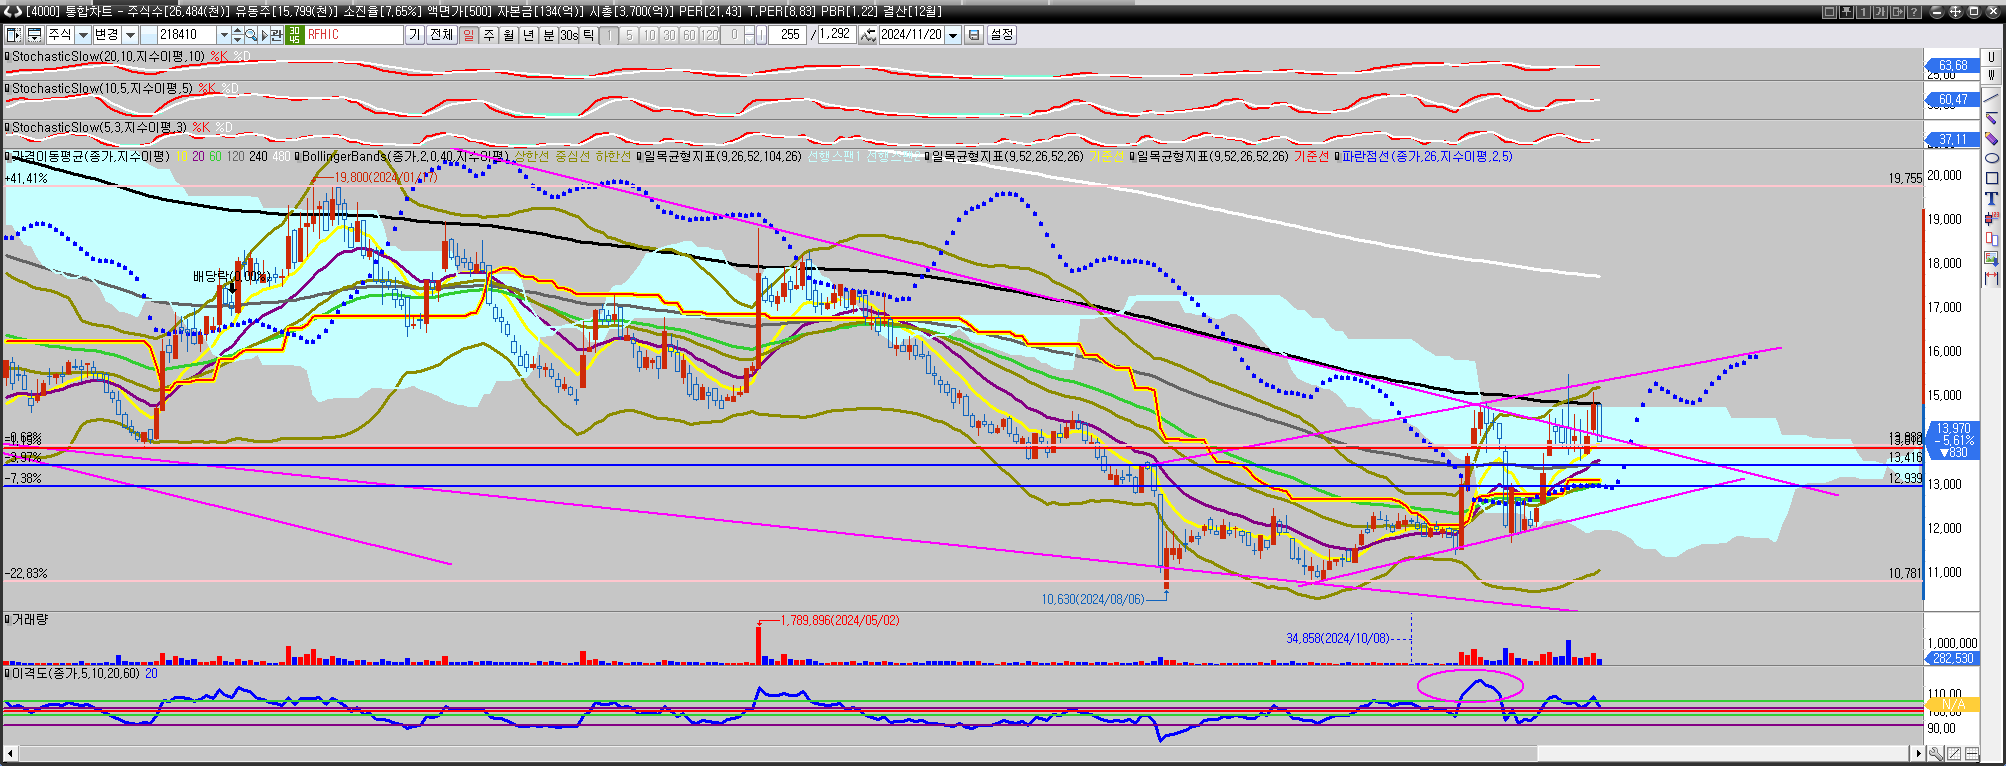
Task: Click the title bar help question icon
Action: tap(1914, 12)
